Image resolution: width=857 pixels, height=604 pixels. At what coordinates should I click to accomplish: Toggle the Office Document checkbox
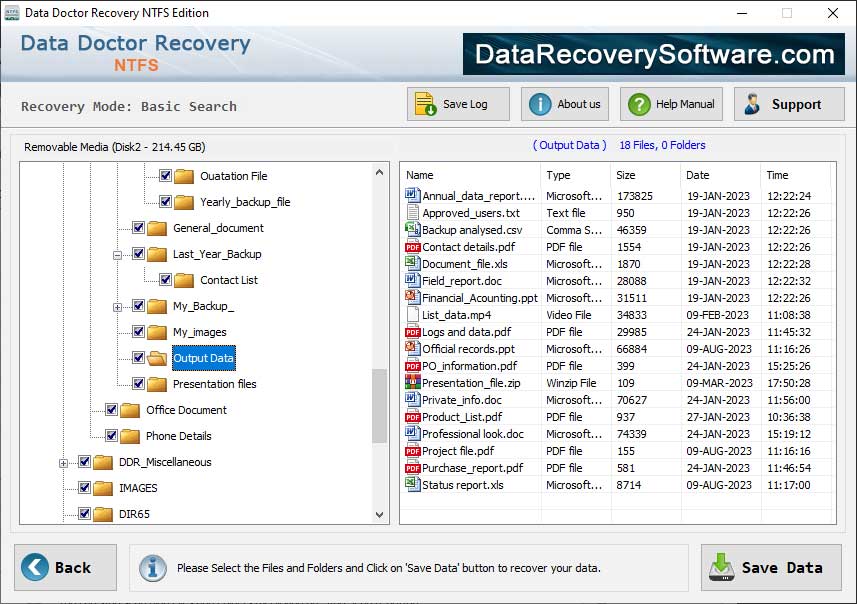[x=112, y=410]
